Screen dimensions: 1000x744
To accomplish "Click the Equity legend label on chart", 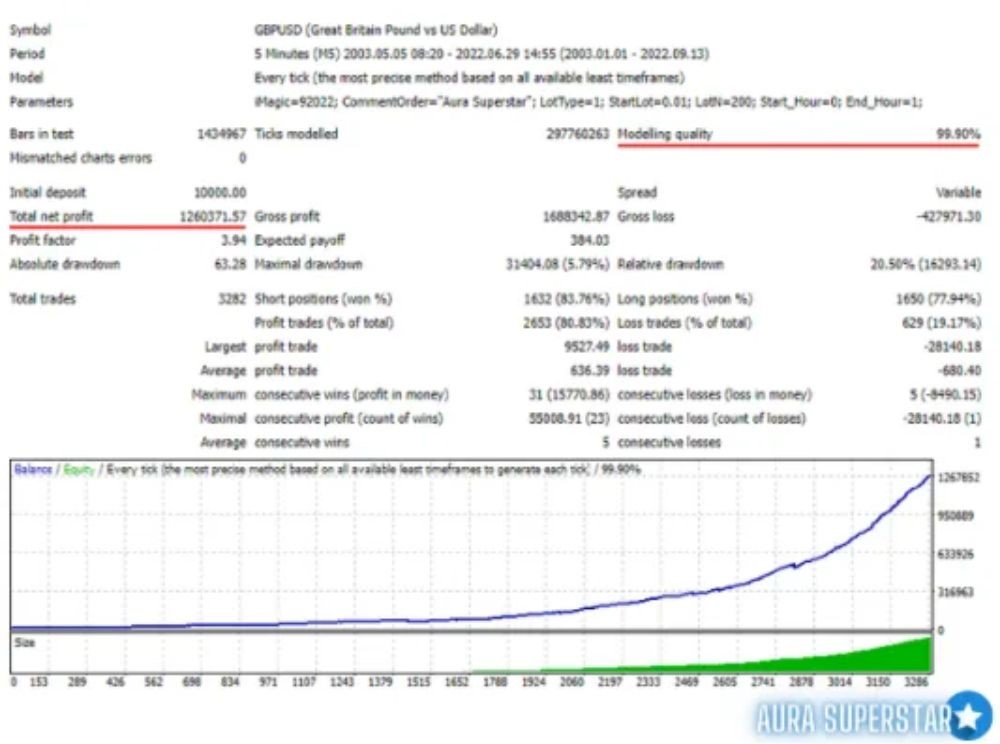I will (80, 469).
